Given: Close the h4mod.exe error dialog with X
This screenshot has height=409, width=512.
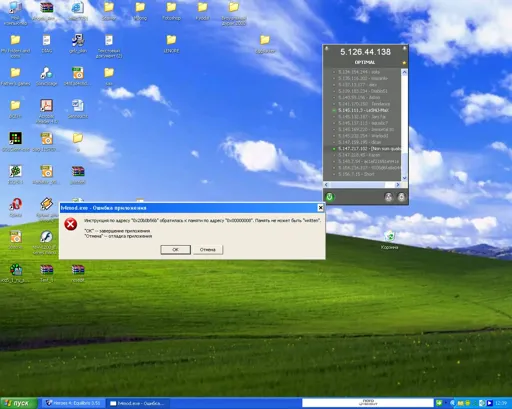Looking at the screenshot, I should (x=320, y=208).
